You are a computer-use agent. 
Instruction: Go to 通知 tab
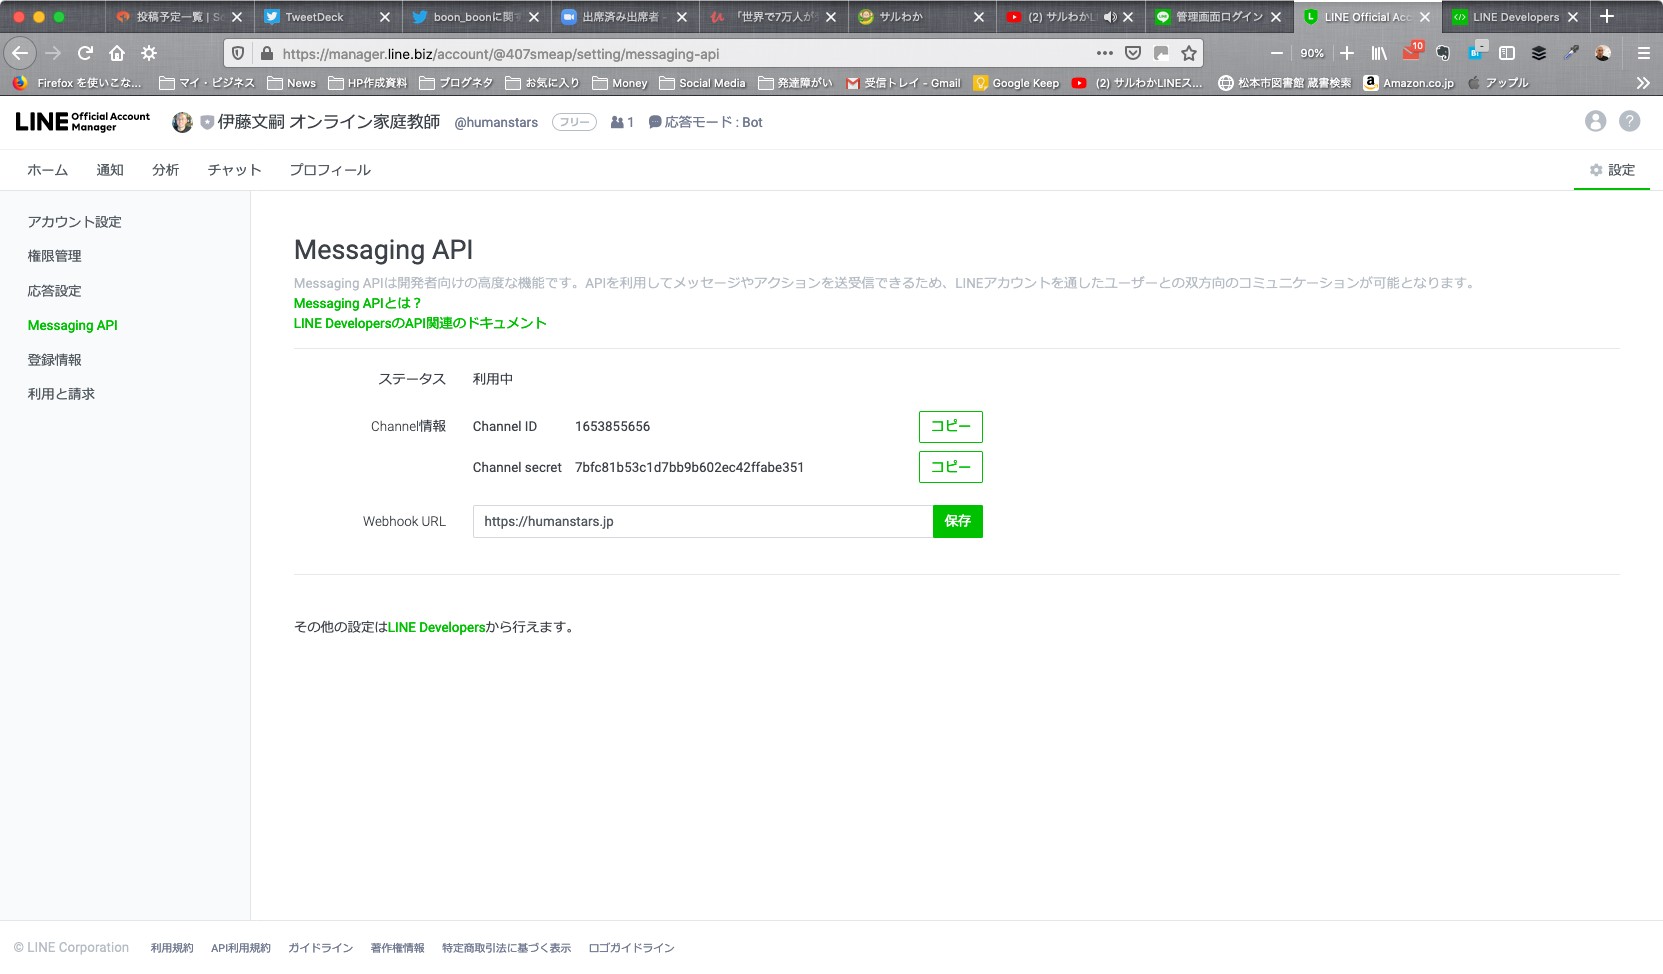tap(110, 170)
